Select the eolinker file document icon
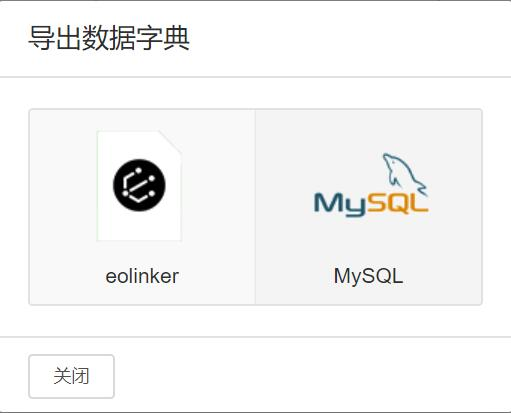 pyautogui.click(x=139, y=186)
